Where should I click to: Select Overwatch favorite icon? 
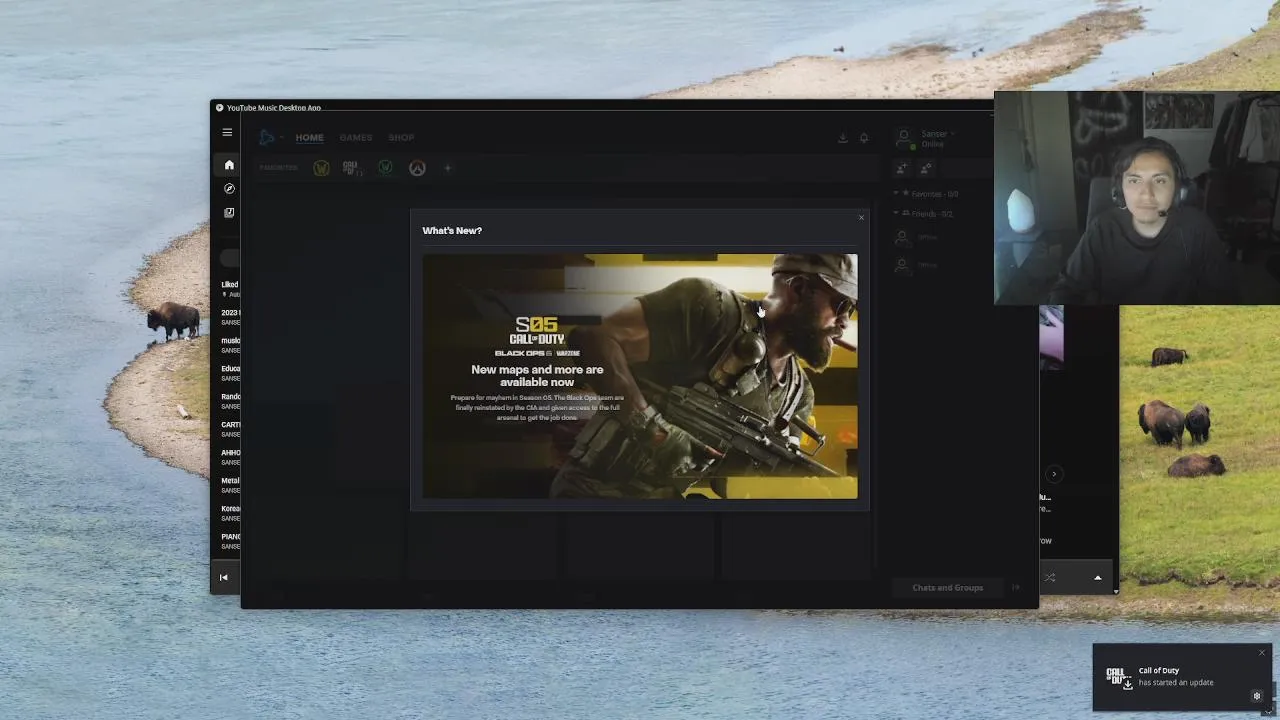tap(417, 168)
